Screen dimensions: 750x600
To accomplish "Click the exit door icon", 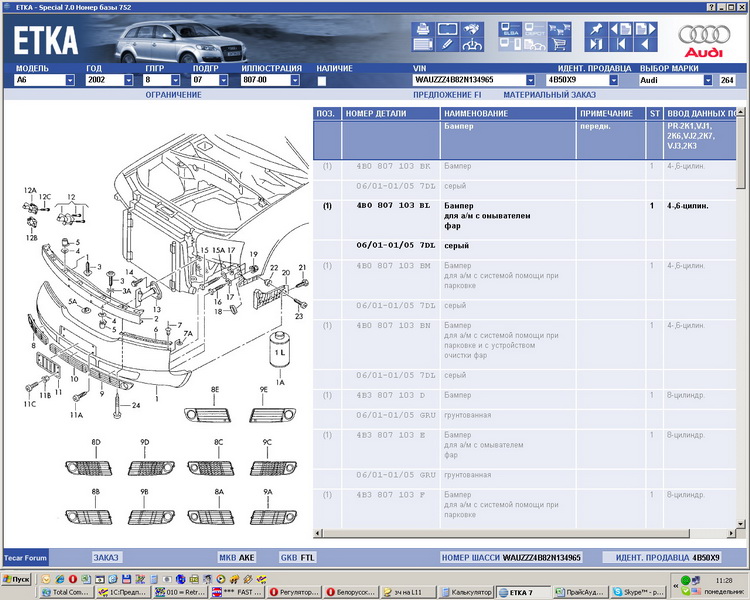I will tap(596, 44).
